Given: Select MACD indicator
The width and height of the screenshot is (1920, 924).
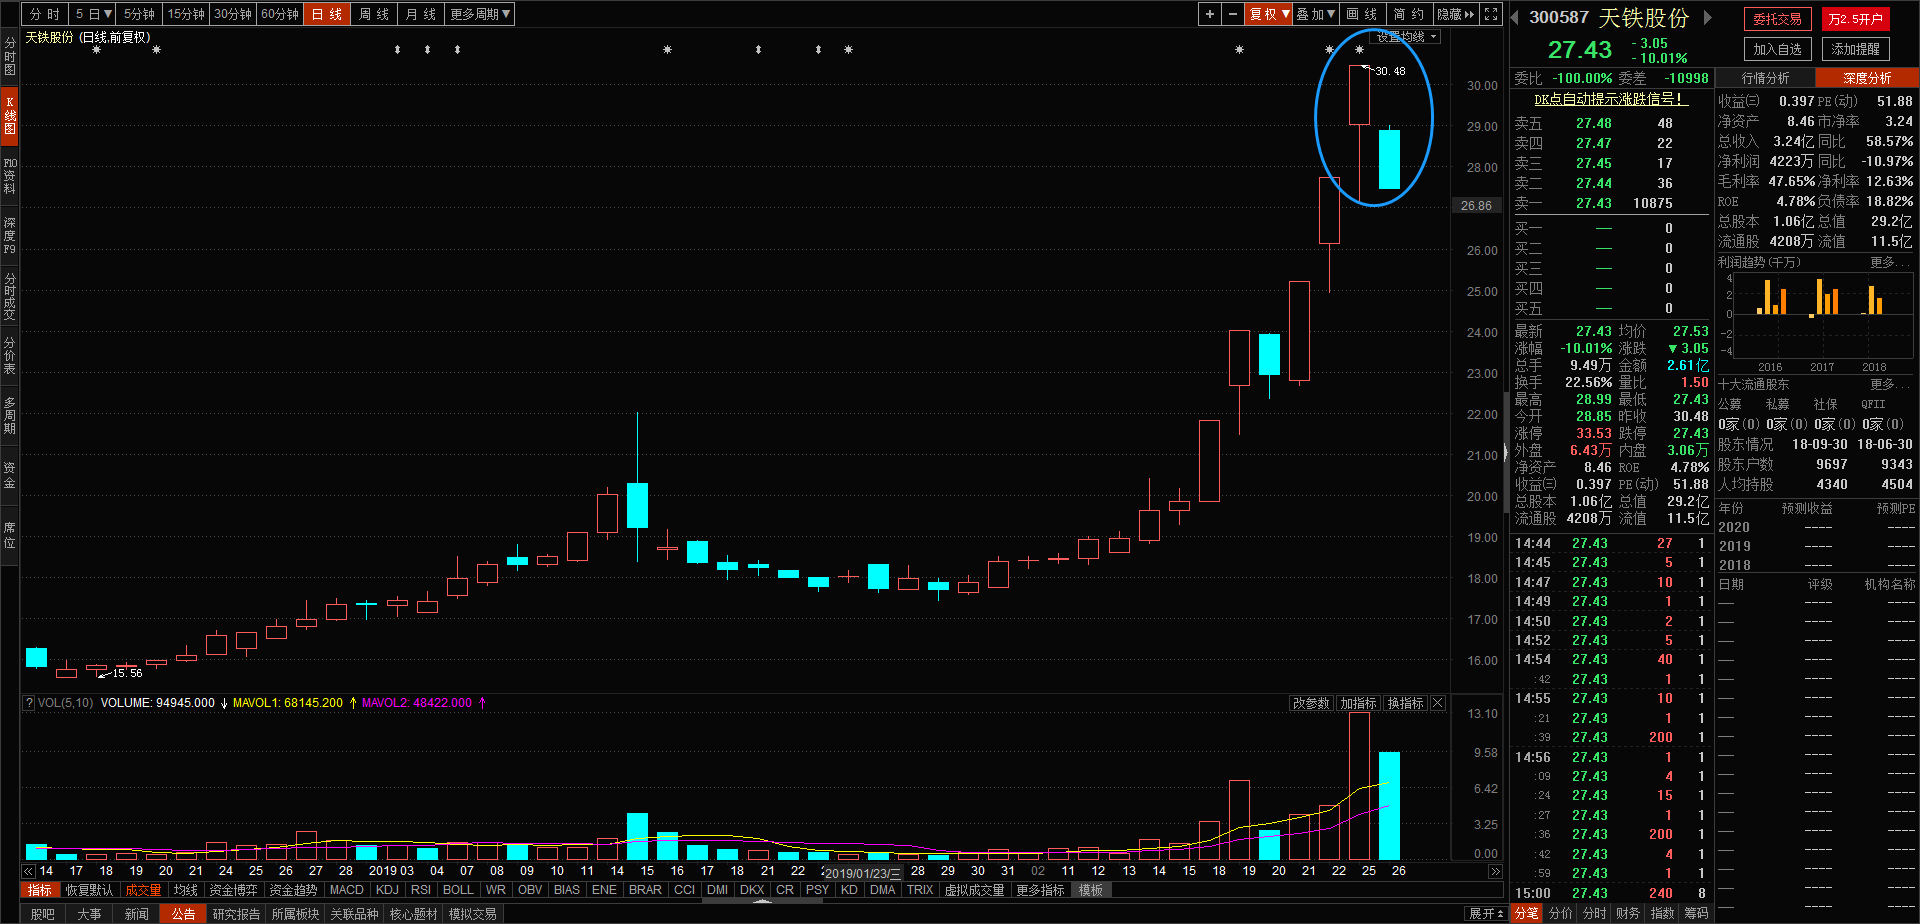Looking at the screenshot, I should coord(347,890).
